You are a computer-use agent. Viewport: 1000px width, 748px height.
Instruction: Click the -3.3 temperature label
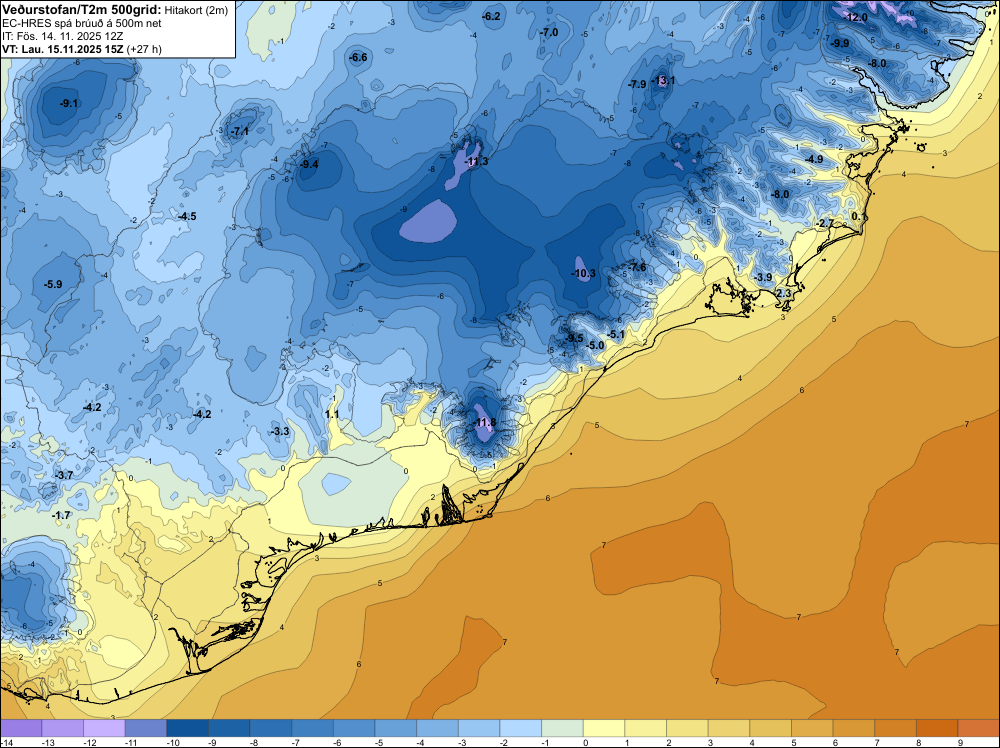tap(280, 432)
